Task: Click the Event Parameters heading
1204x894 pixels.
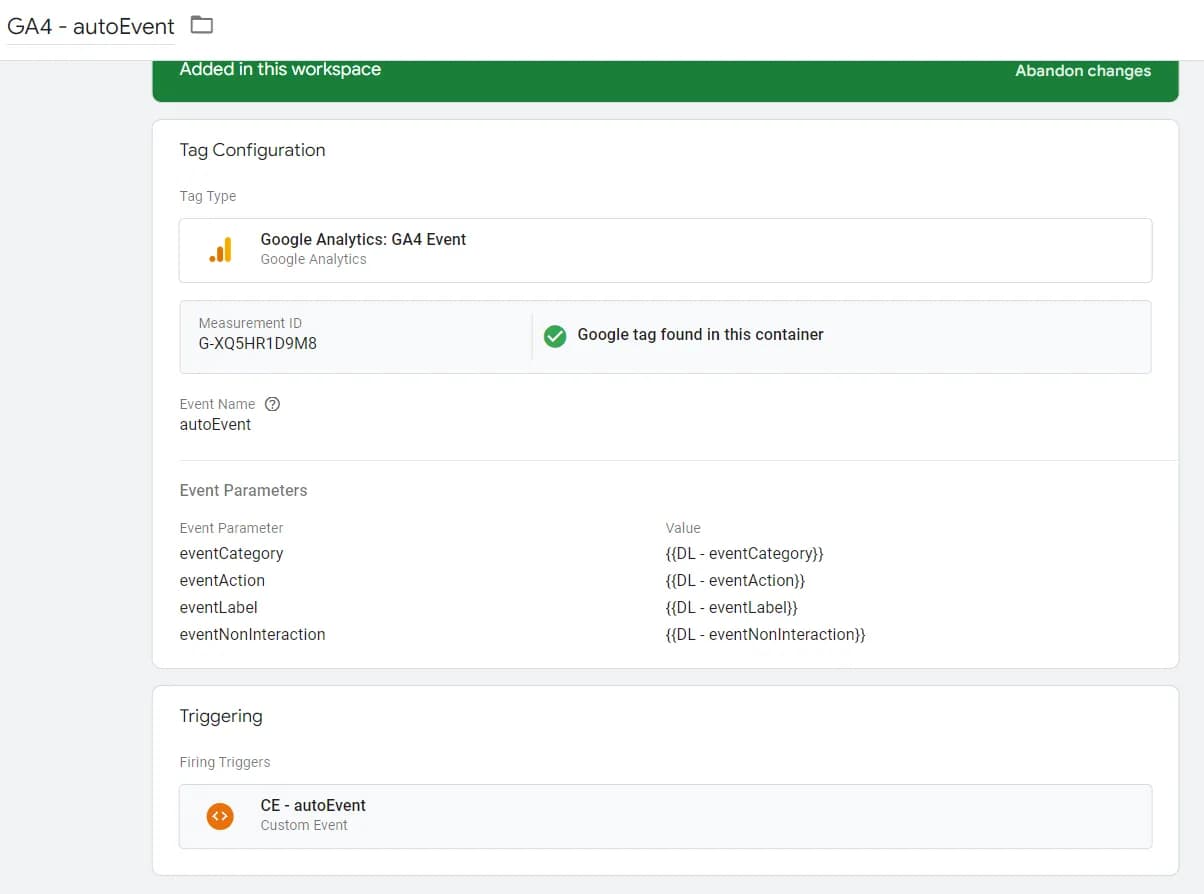Action: coord(243,490)
